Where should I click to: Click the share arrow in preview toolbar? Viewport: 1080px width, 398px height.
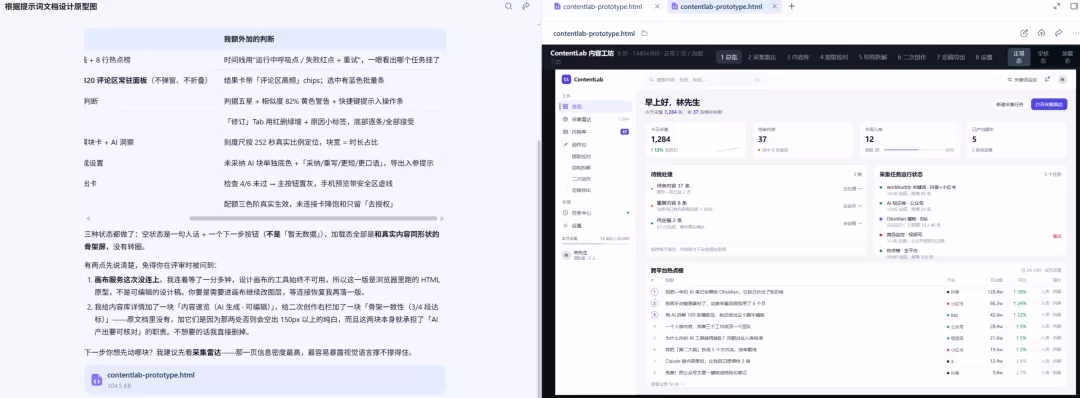1059,33
